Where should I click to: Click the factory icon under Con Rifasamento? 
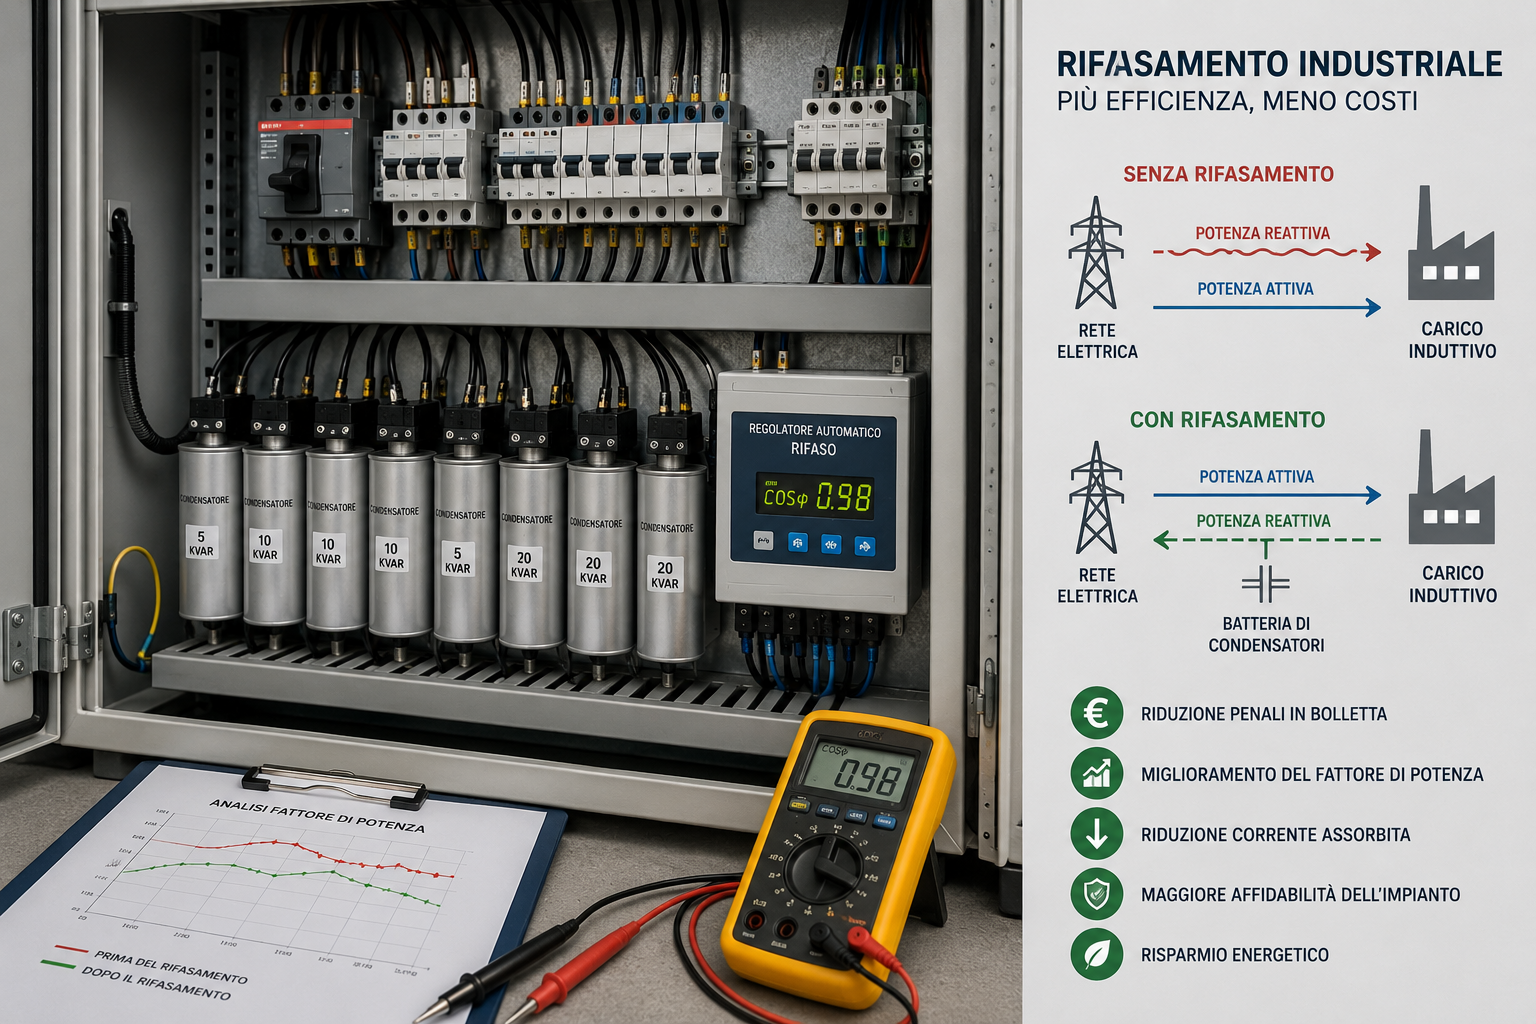click(1451, 488)
